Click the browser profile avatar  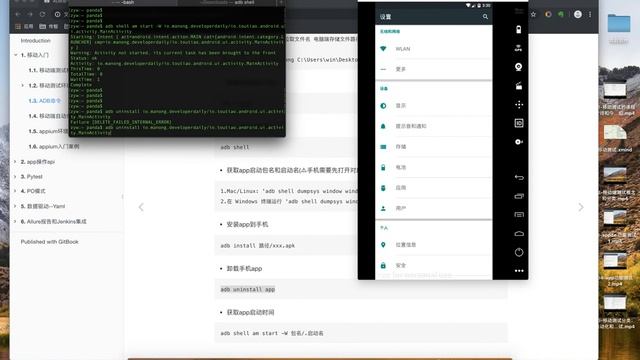coord(578,14)
